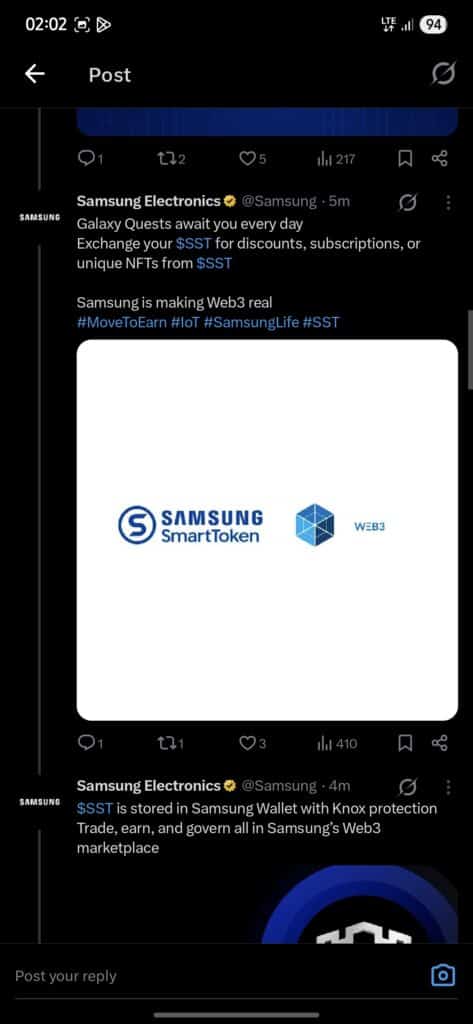The height and width of the screenshot is (1024, 473).
Task: Open camera icon in reply bar
Action: [x=443, y=976]
